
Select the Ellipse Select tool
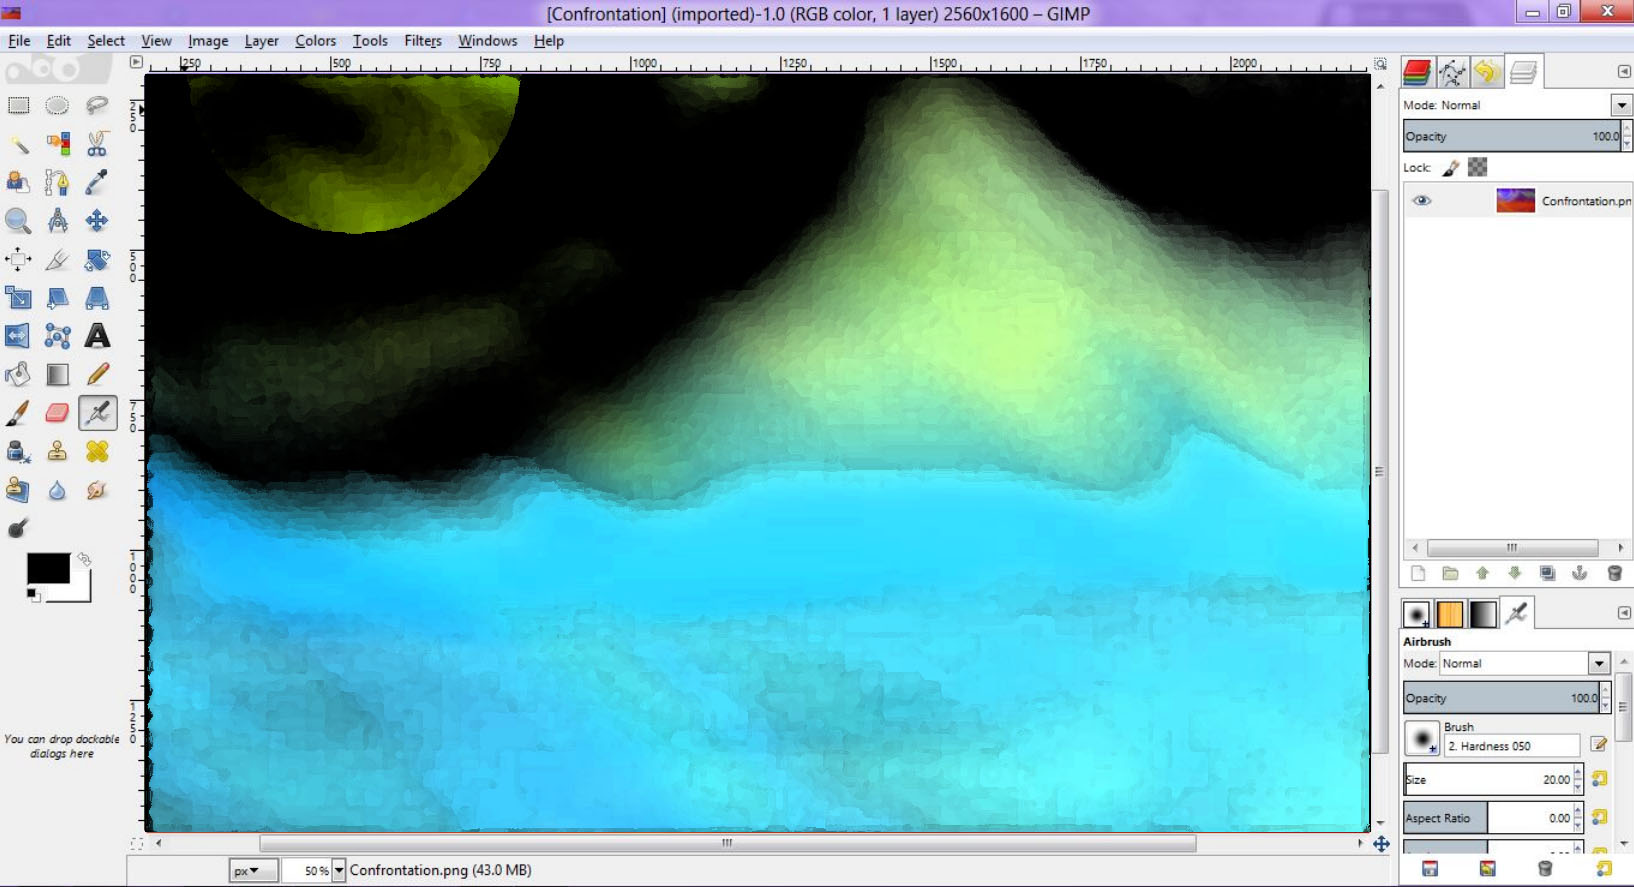tap(57, 106)
